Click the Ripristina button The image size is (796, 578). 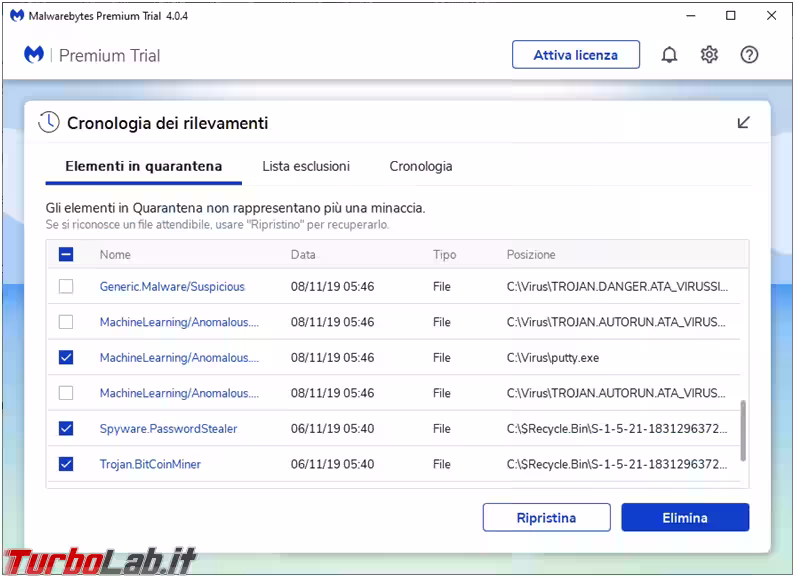546,517
